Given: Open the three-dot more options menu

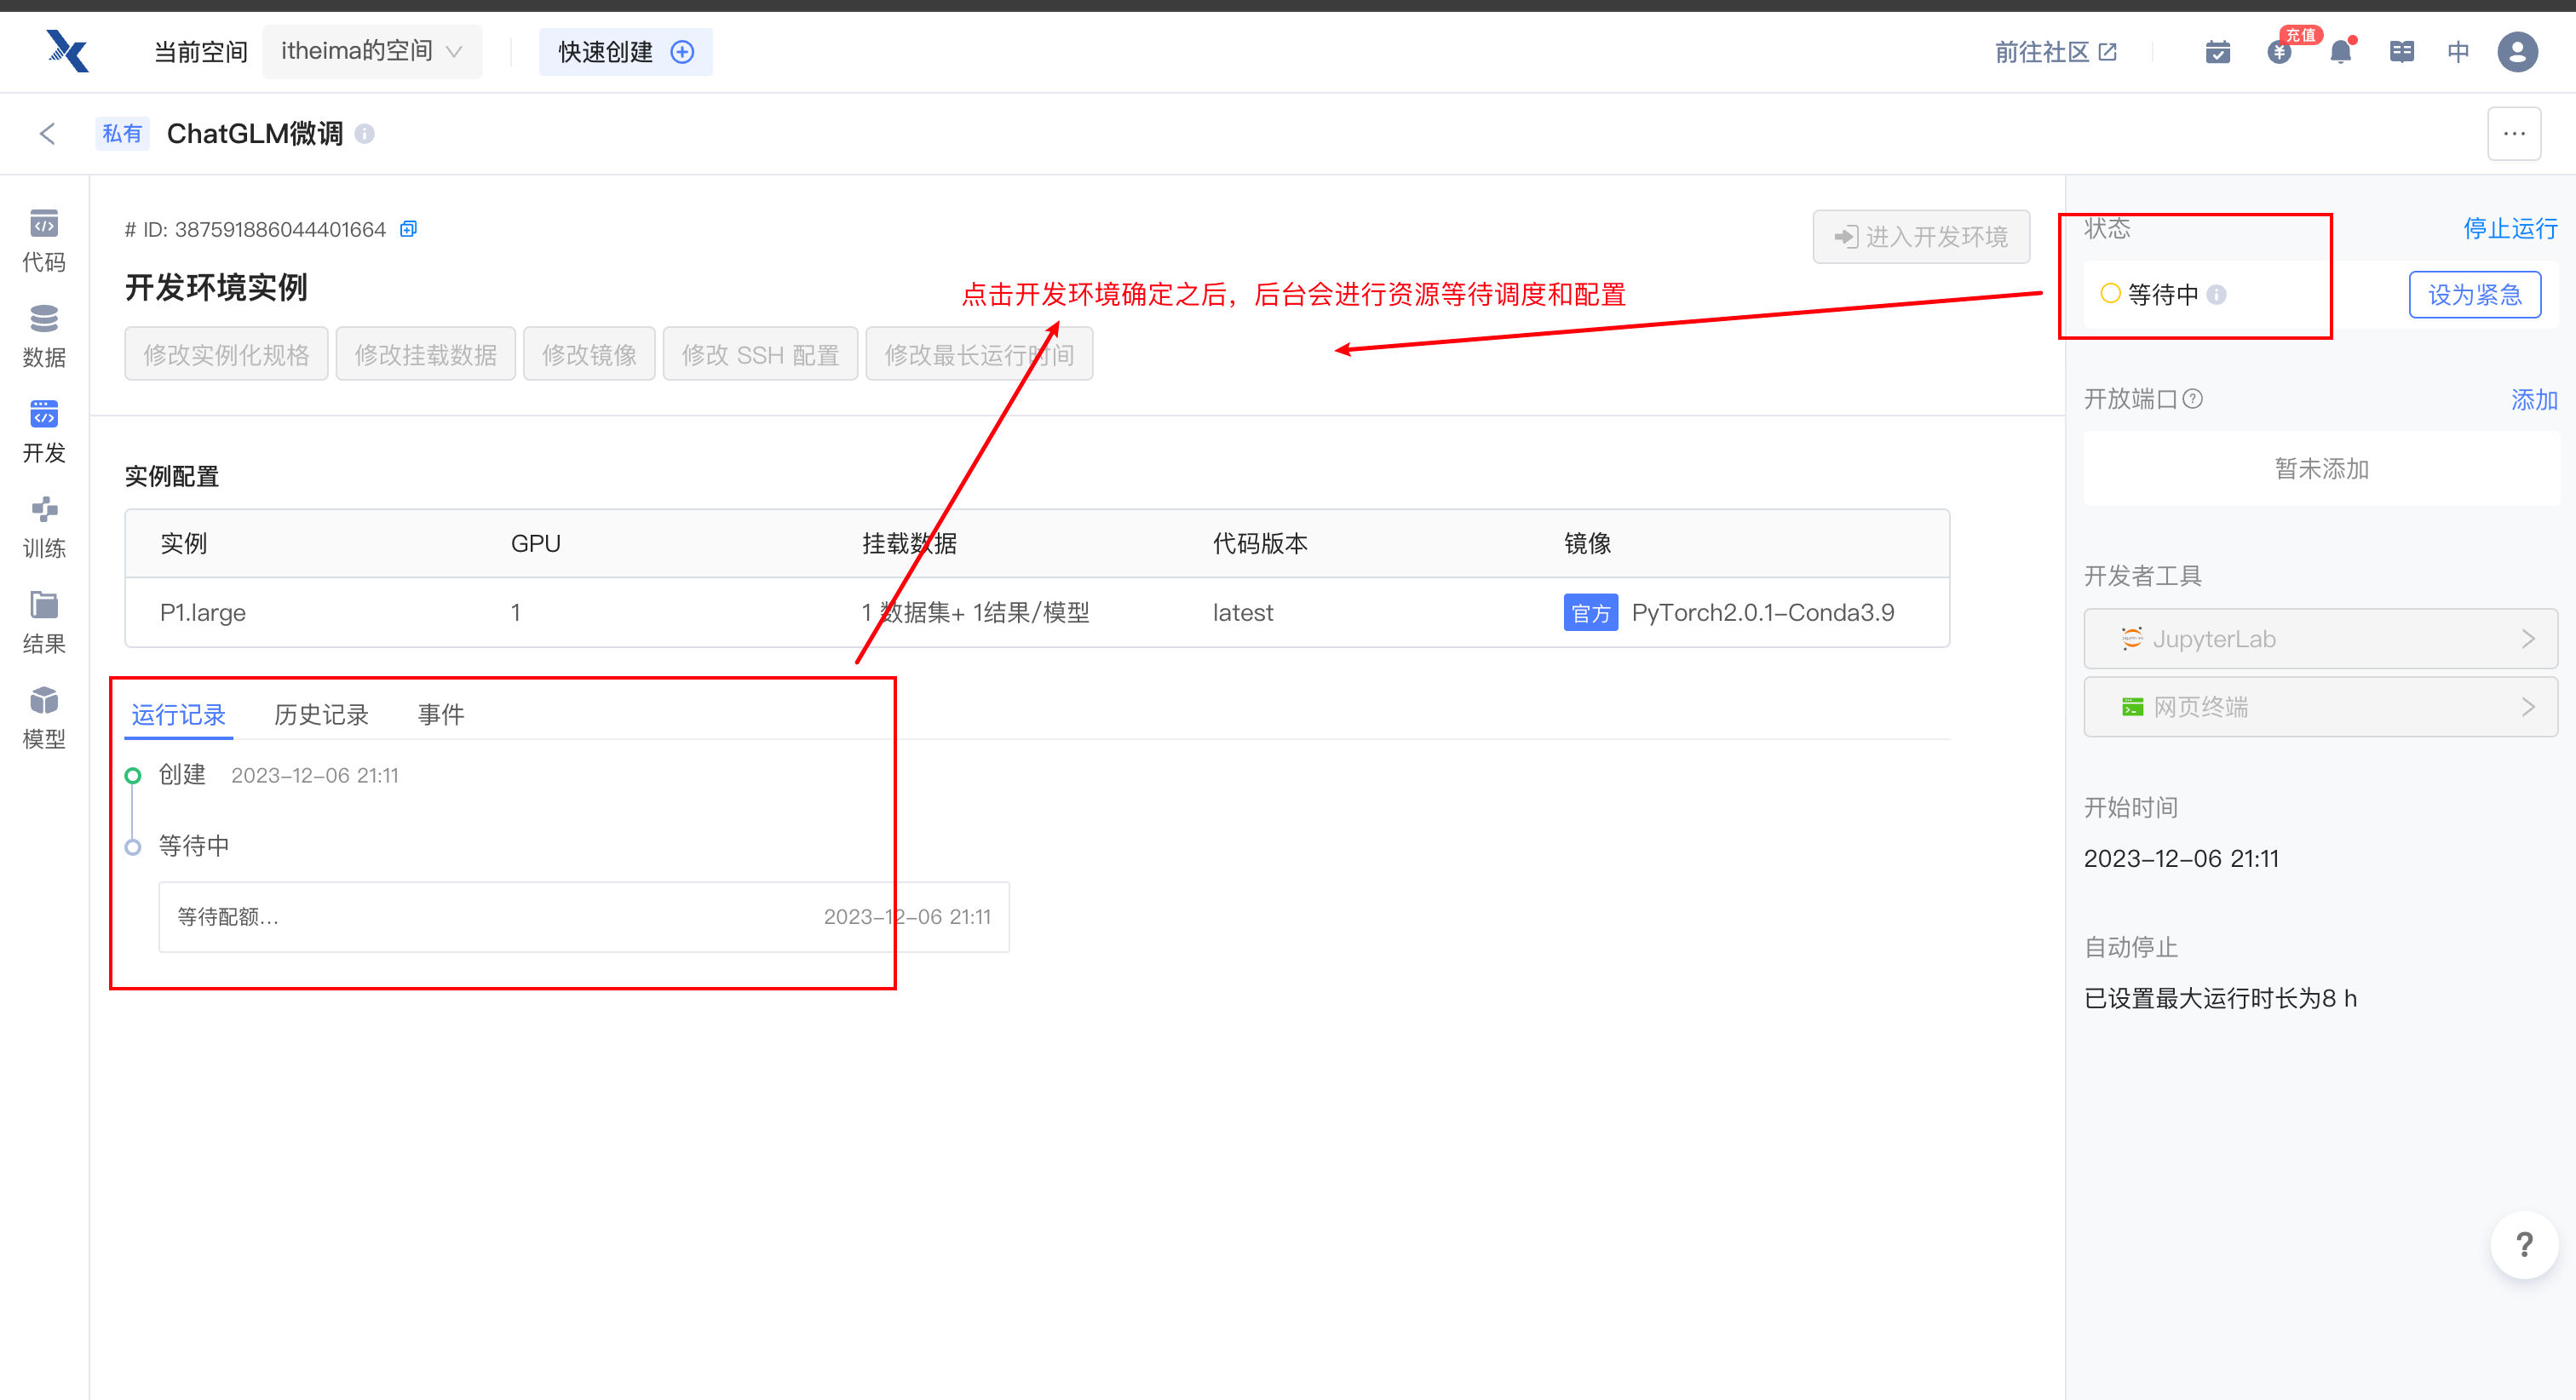Looking at the screenshot, I should tap(2513, 134).
